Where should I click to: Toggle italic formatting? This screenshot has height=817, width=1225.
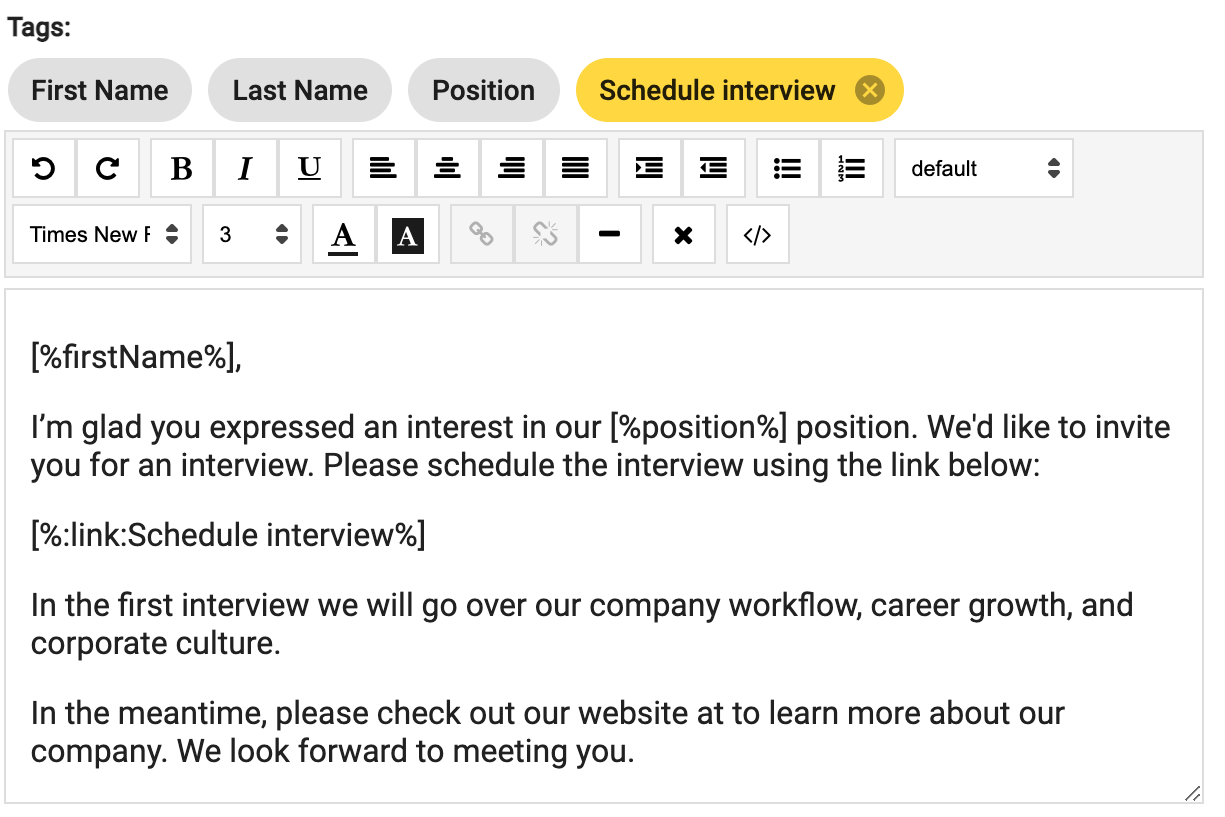(245, 168)
